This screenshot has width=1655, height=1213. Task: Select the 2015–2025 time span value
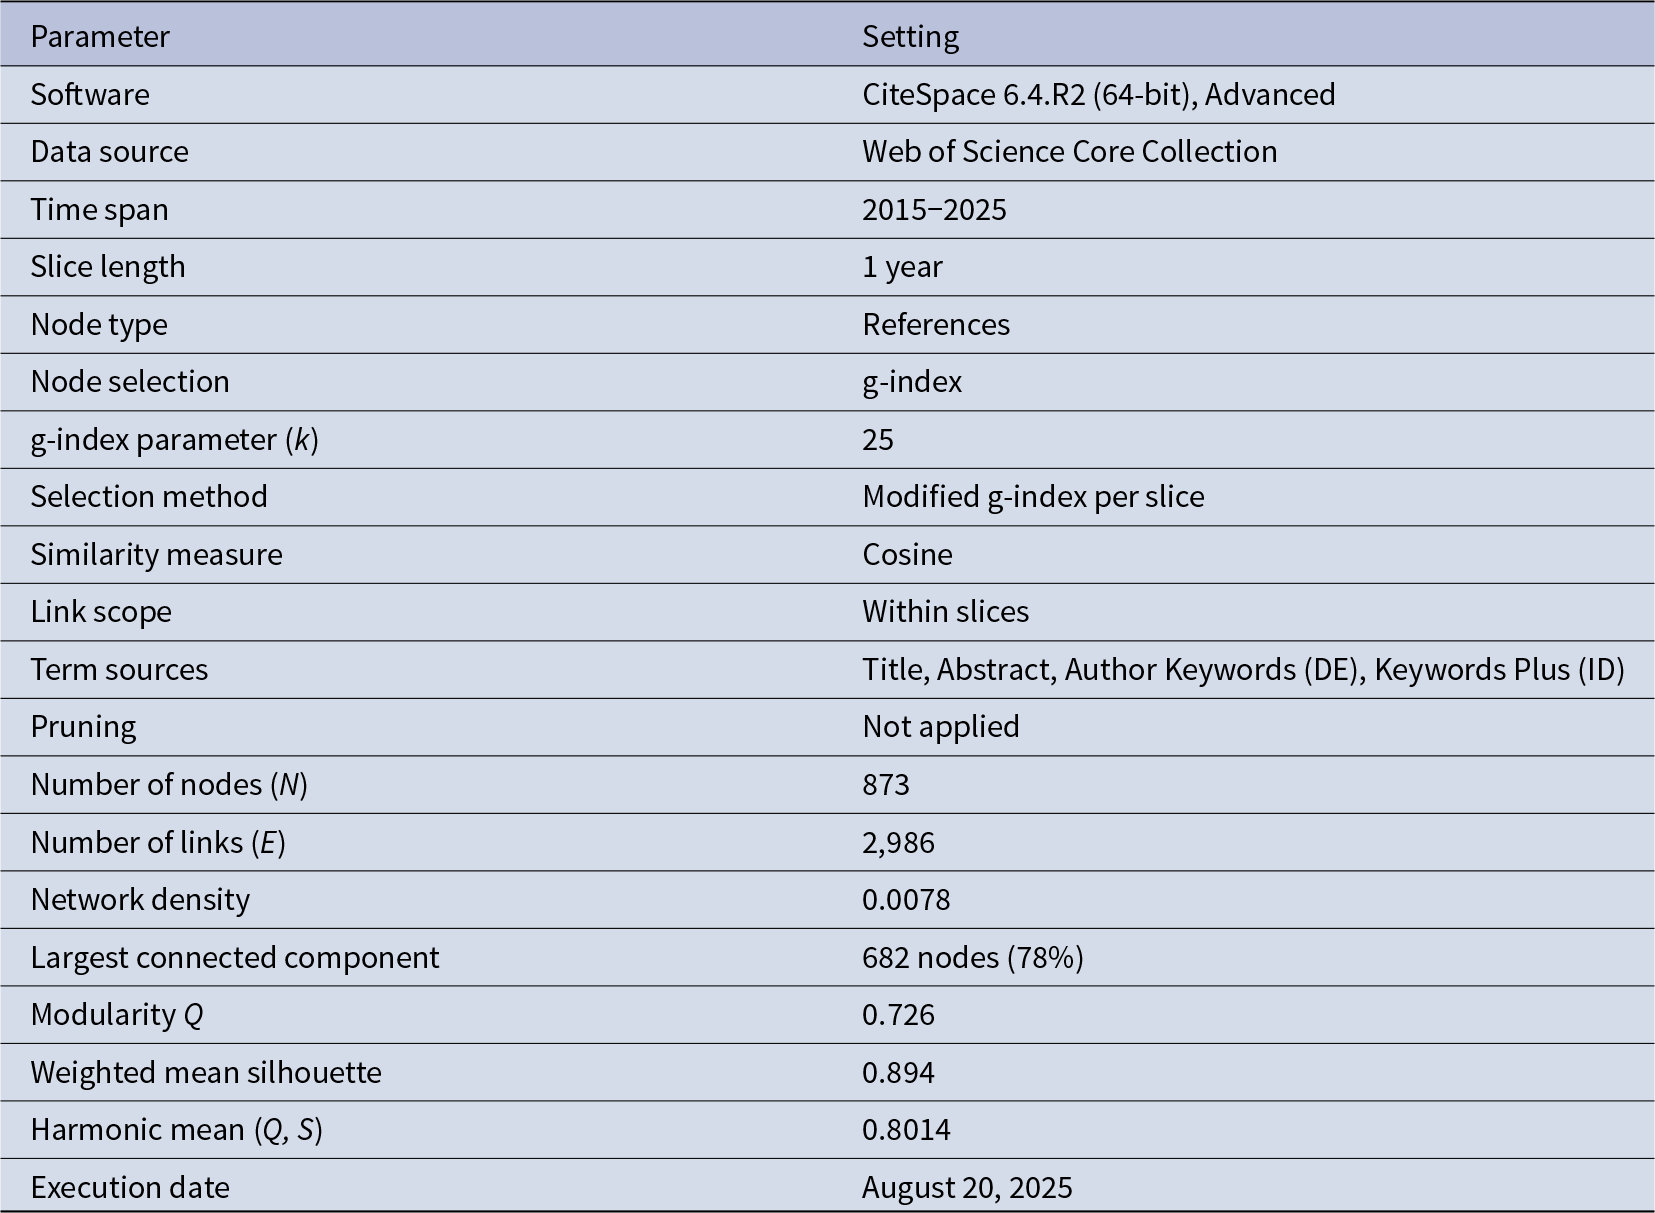tap(934, 209)
